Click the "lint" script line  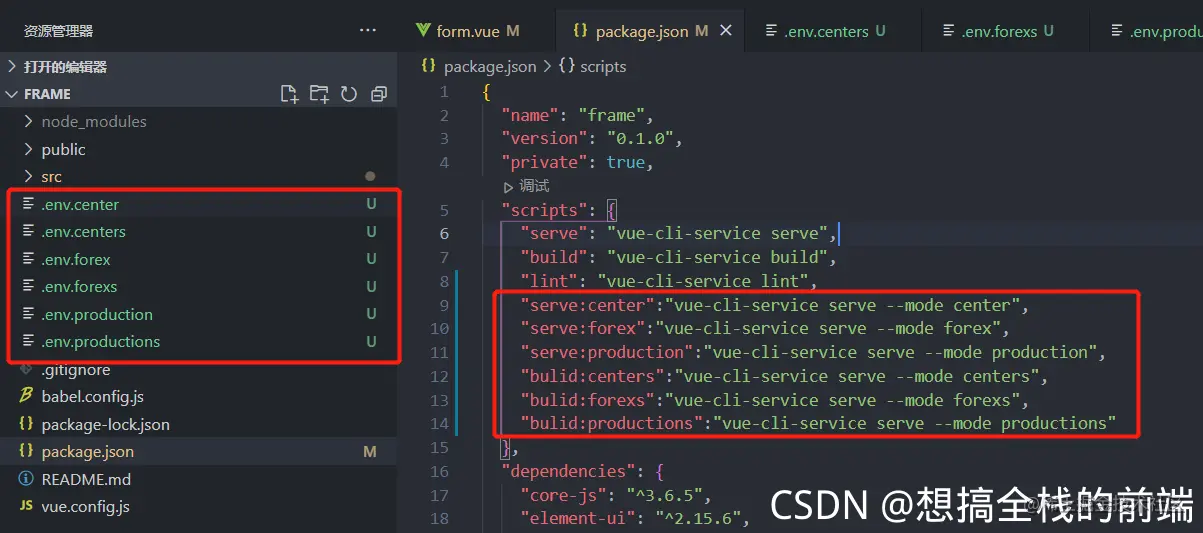coord(668,281)
